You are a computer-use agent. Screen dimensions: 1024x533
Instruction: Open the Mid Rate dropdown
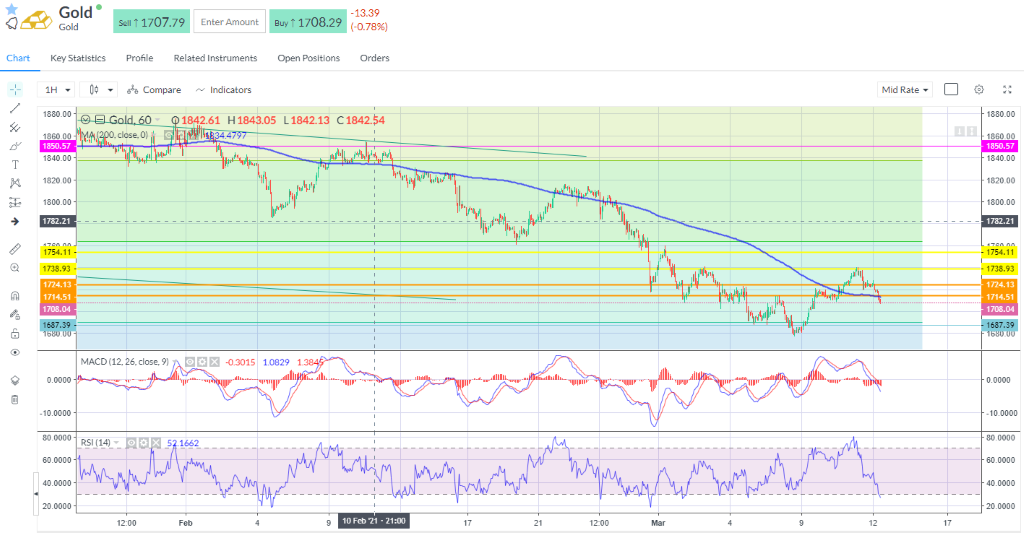[904, 90]
